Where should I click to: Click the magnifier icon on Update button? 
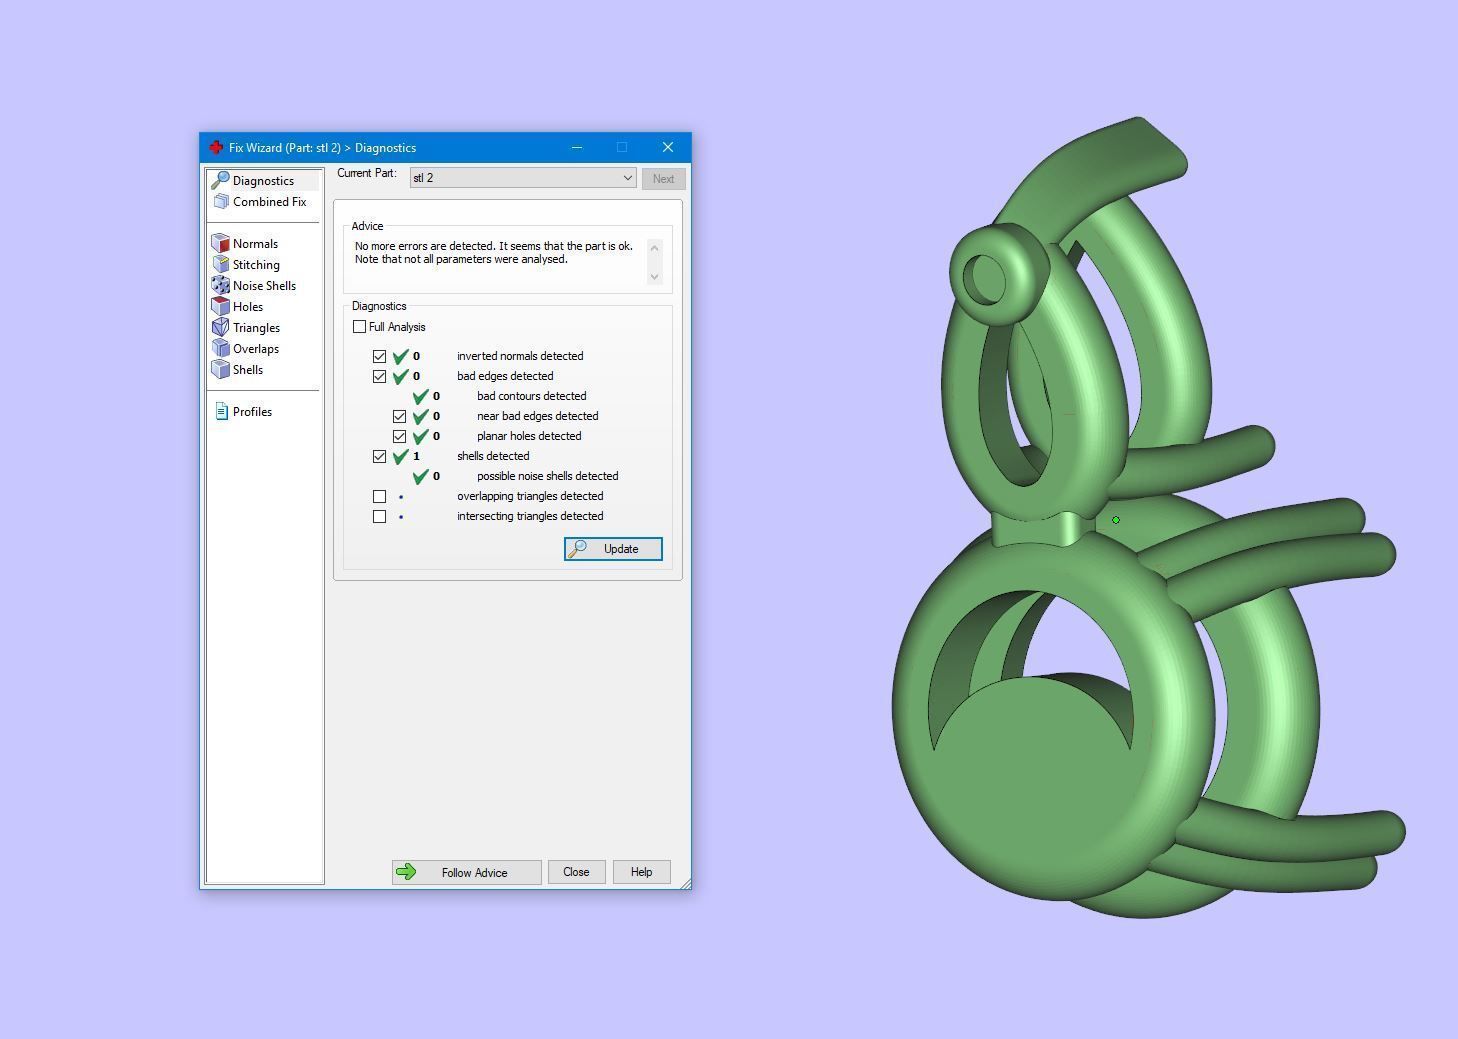[577, 549]
